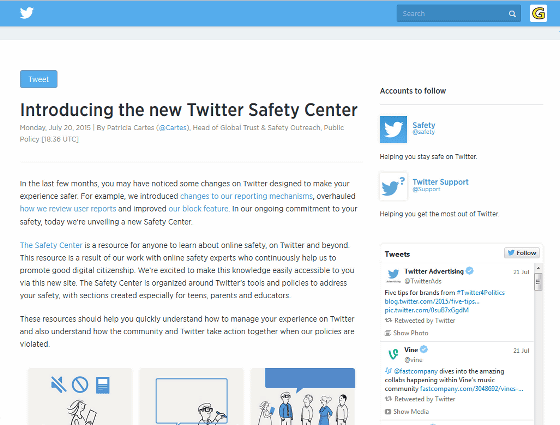Open the Twitter Support question-bird avatar
Viewport: 560px width, 425px height.
[x=393, y=186]
